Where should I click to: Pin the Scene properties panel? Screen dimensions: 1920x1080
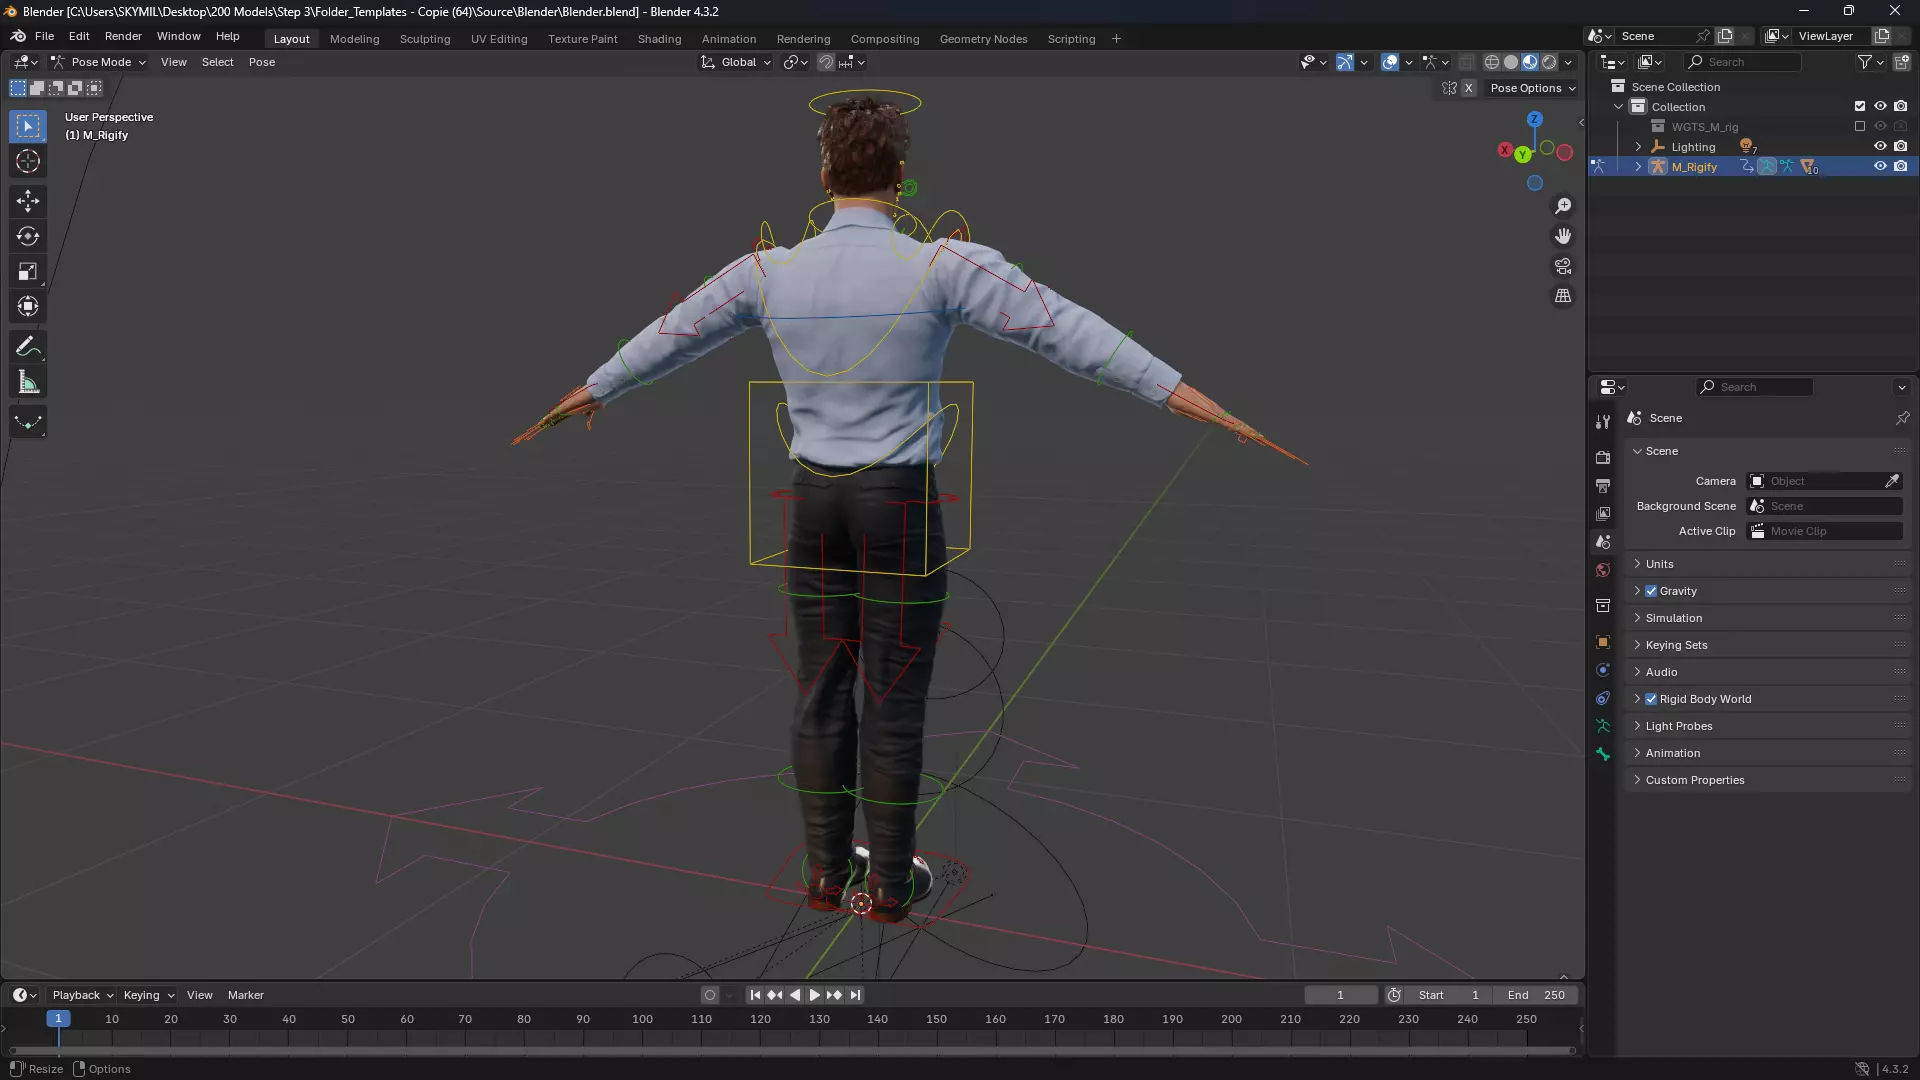click(x=1902, y=418)
